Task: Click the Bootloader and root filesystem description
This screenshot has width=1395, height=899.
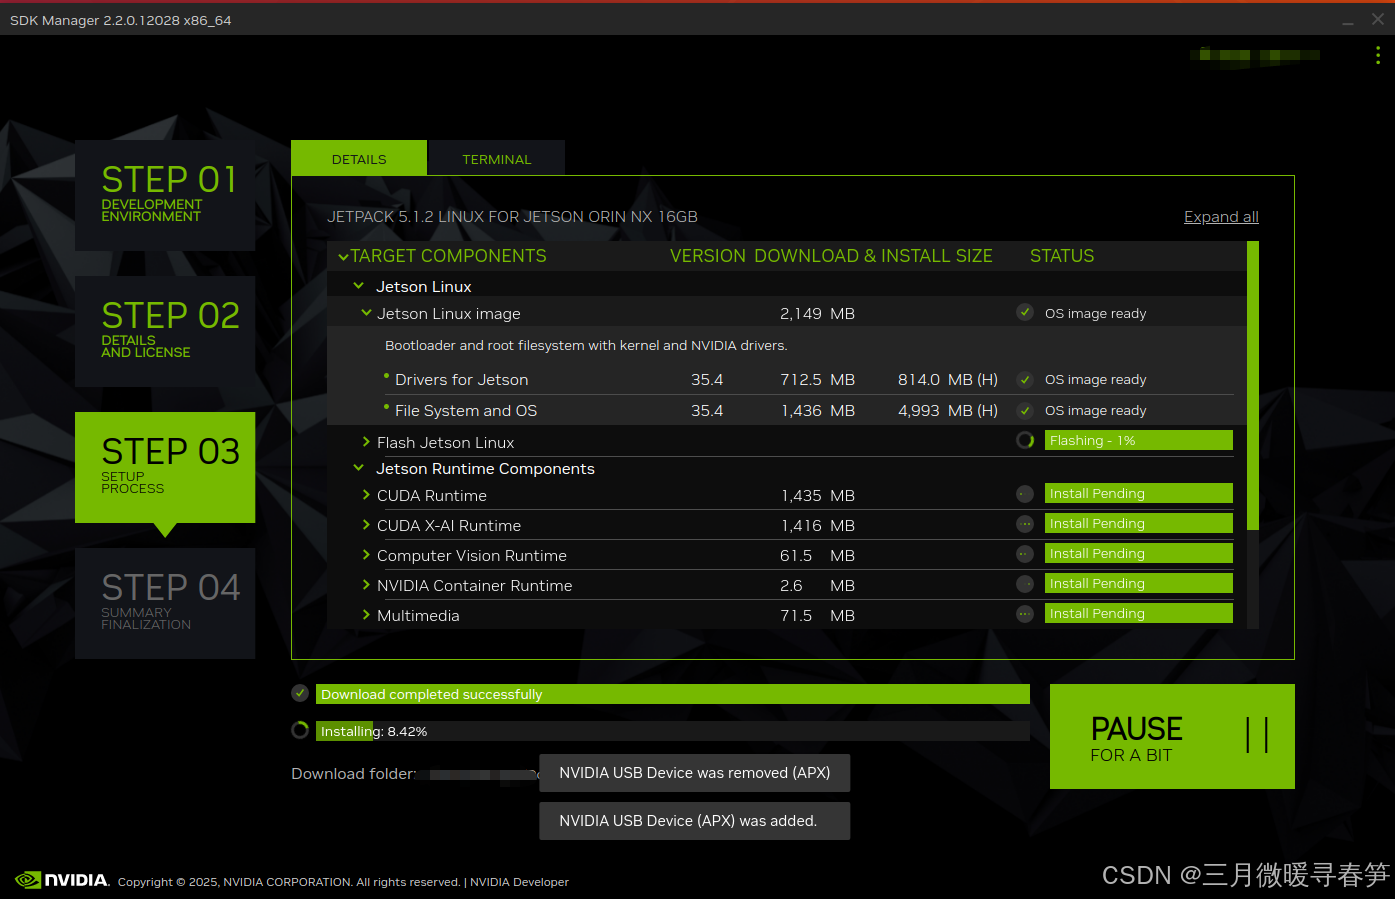Action: click(x=586, y=345)
